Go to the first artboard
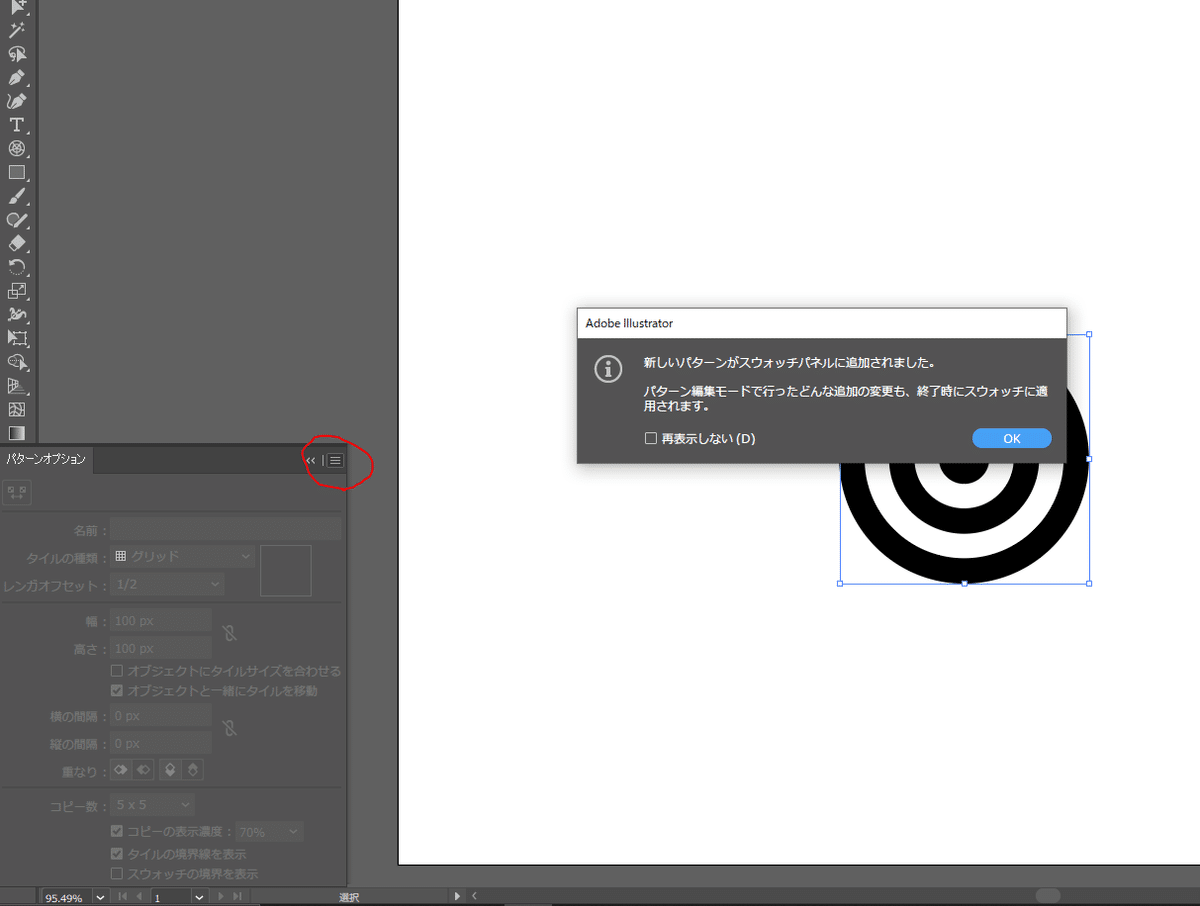The height and width of the screenshot is (906, 1200). (123, 897)
